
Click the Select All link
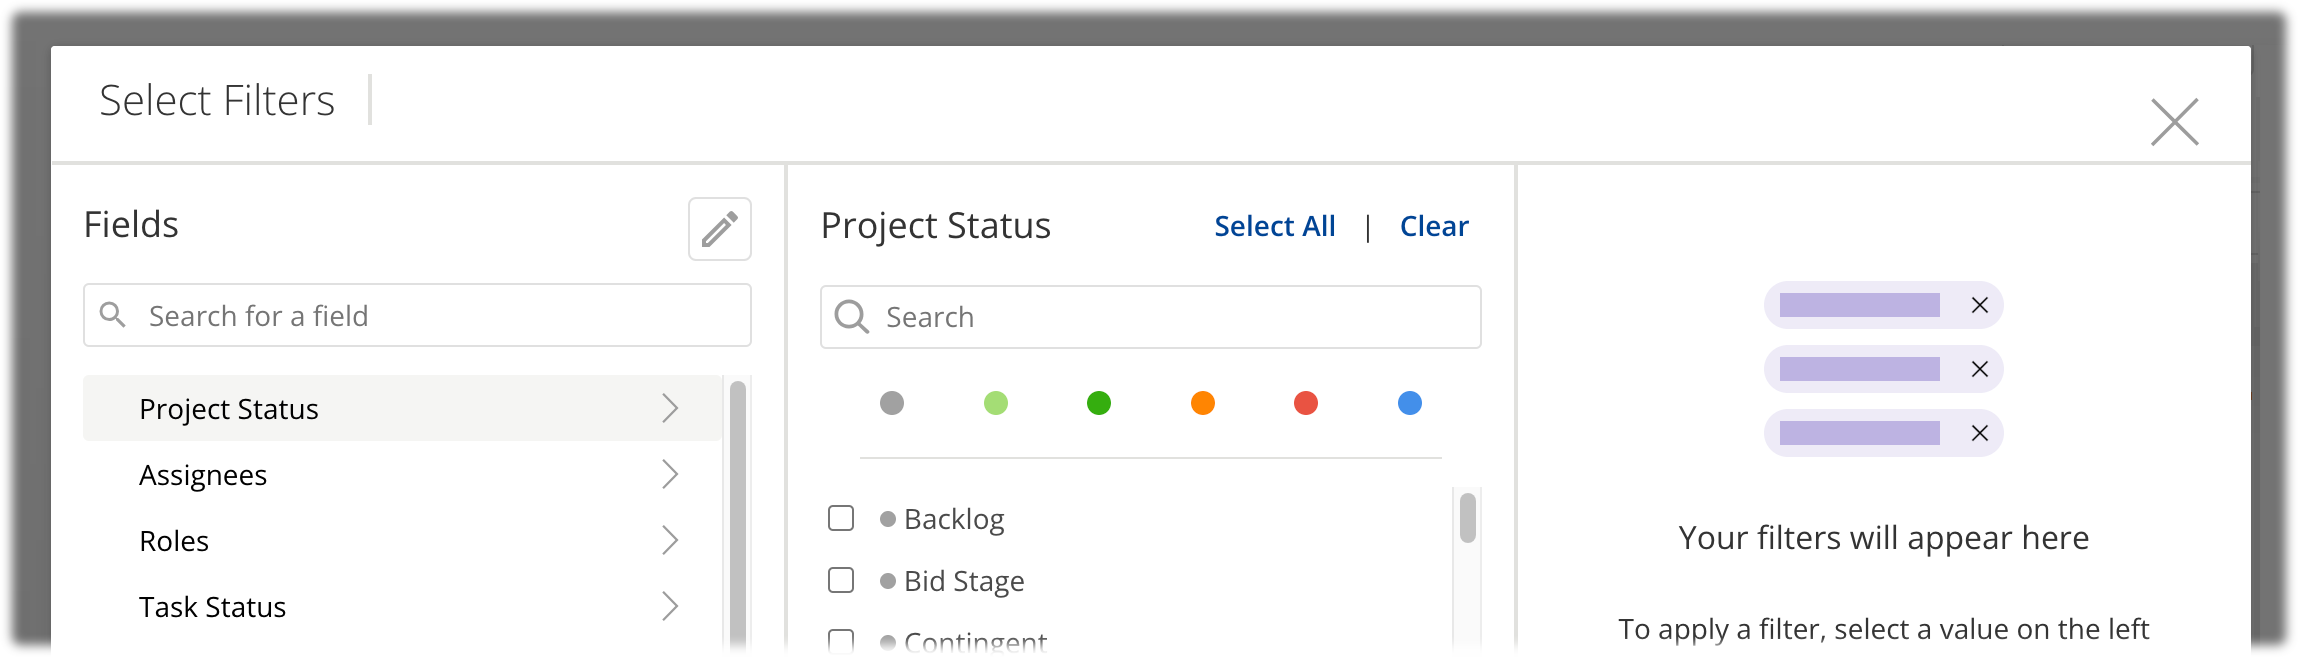tap(1275, 226)
